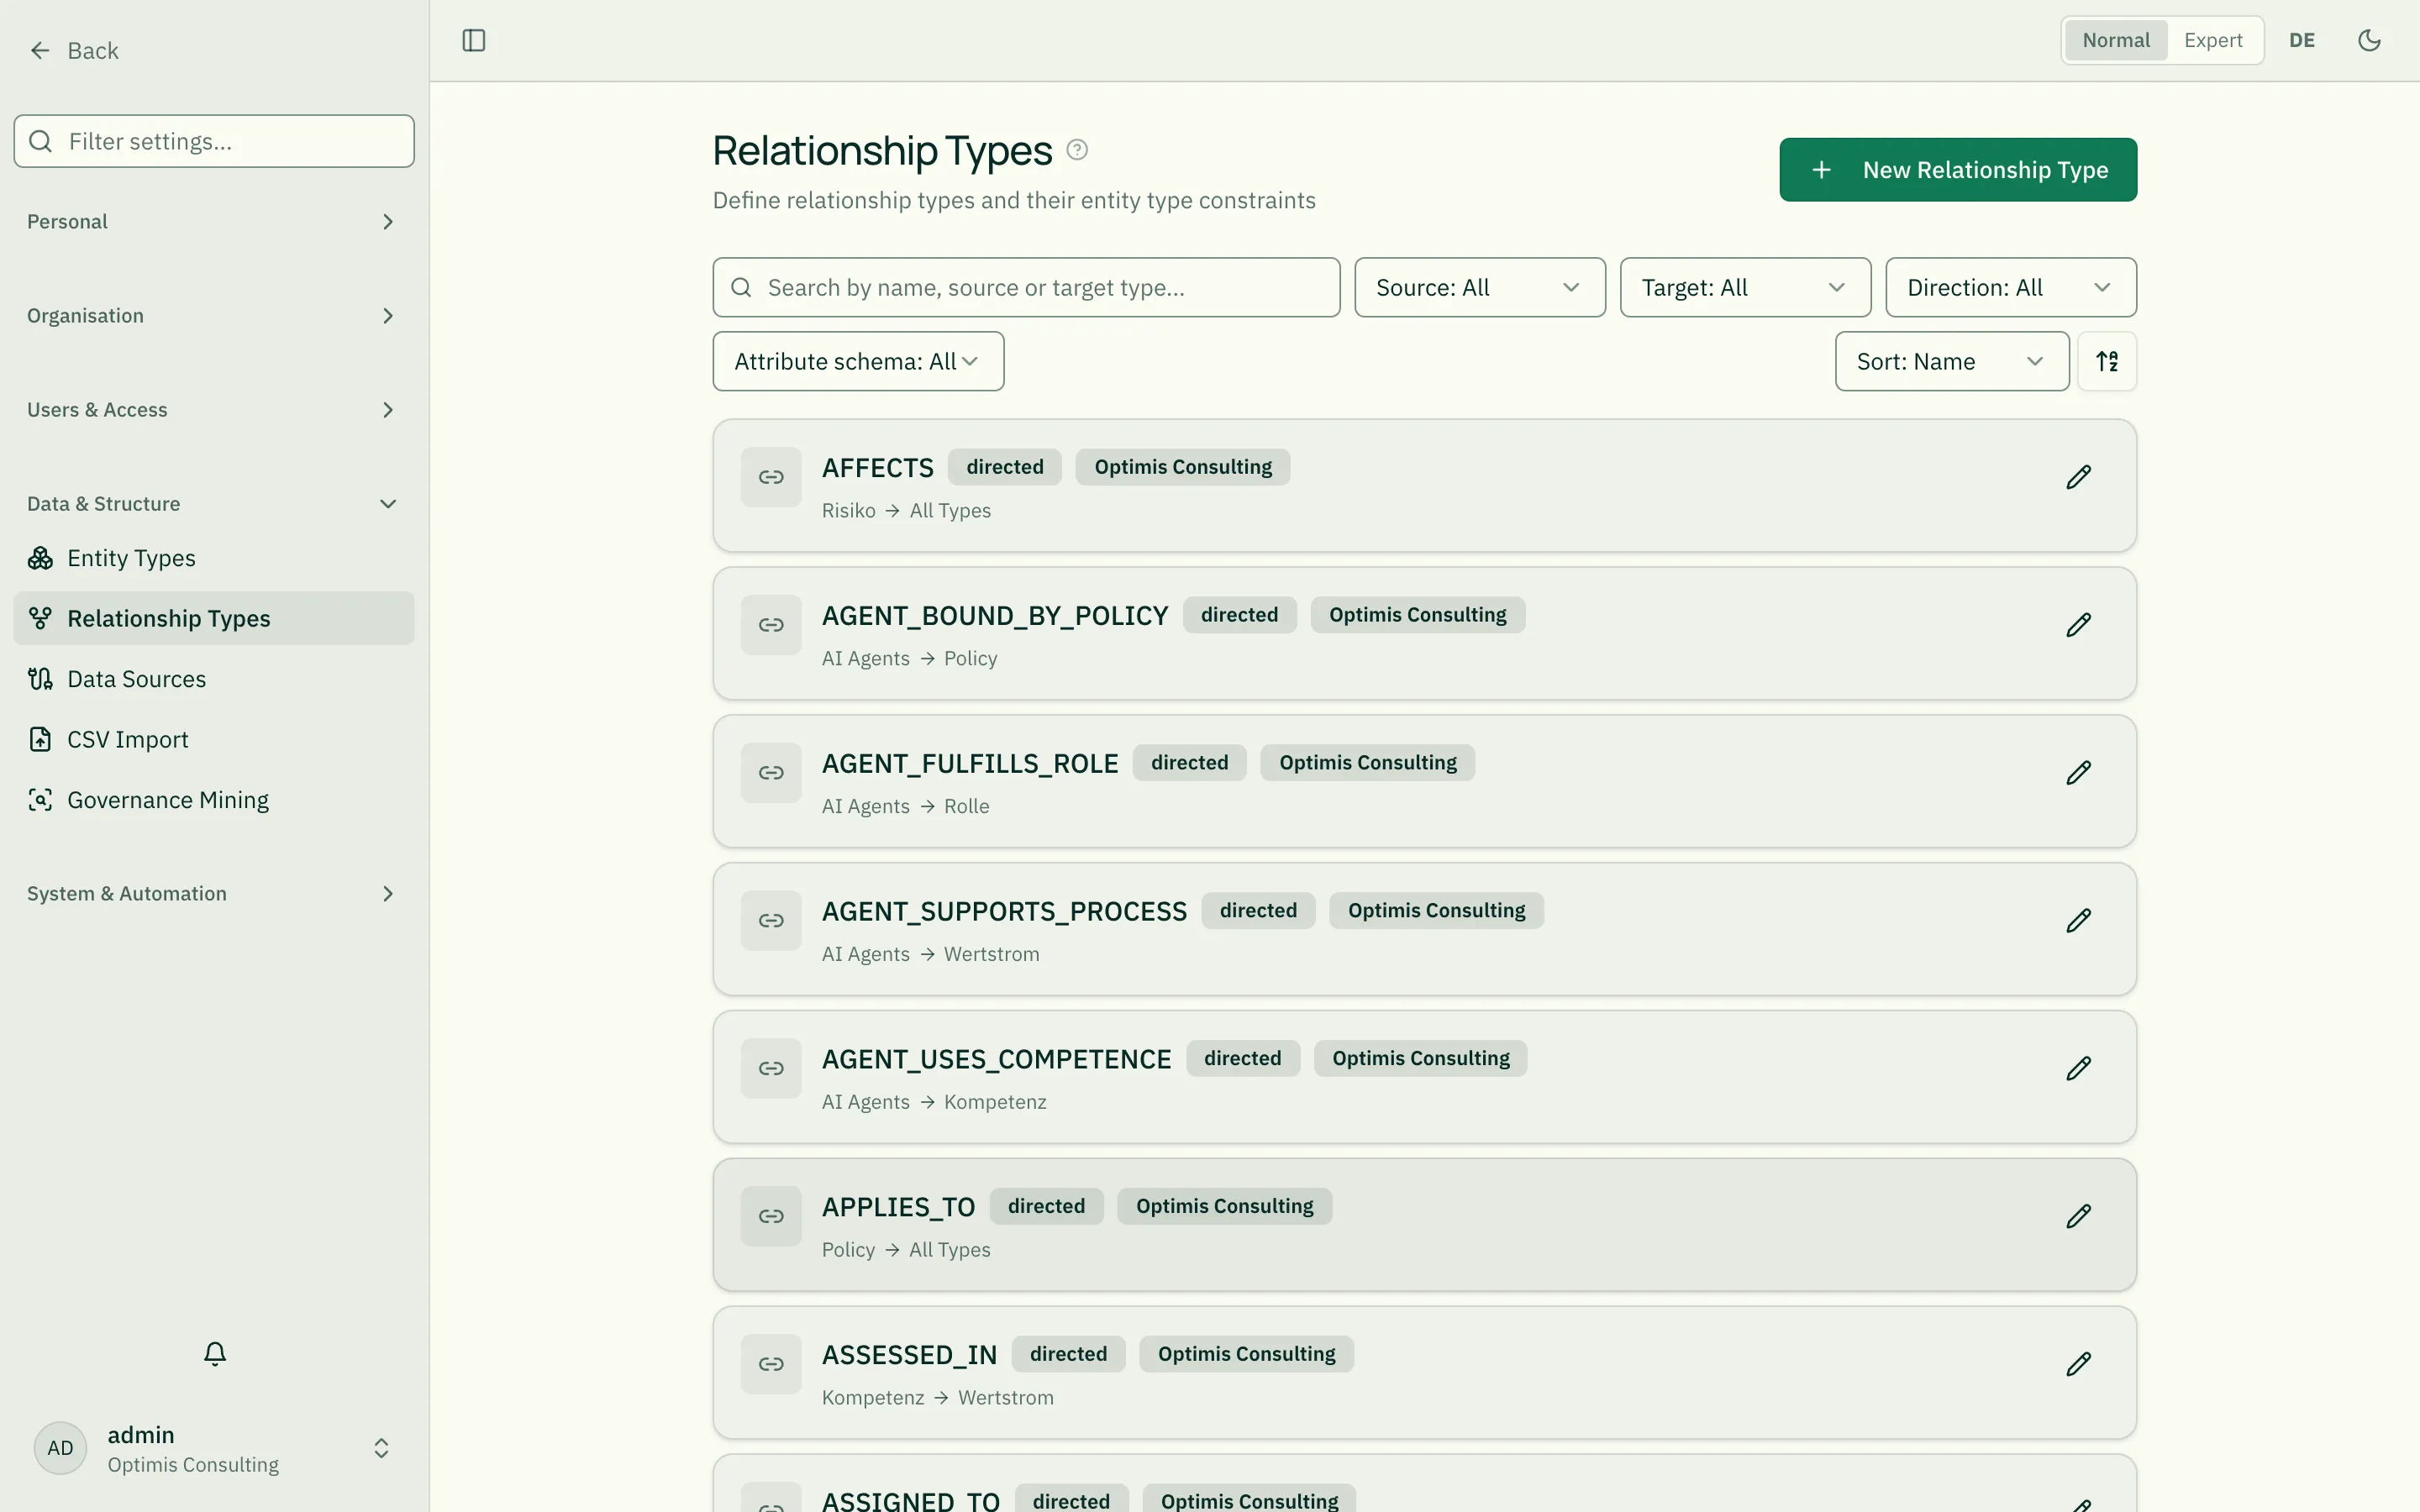Go Back using the arrow link
Image resolution: width=2420 pixels, height=1512 pixels.
tap(74, 51)
